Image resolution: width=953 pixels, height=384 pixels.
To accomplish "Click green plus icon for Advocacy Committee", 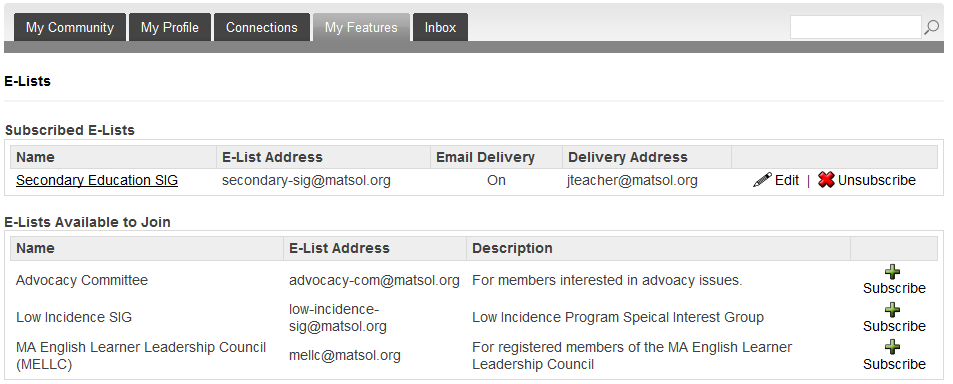I will pyautogui.click(x=892, y=272).
